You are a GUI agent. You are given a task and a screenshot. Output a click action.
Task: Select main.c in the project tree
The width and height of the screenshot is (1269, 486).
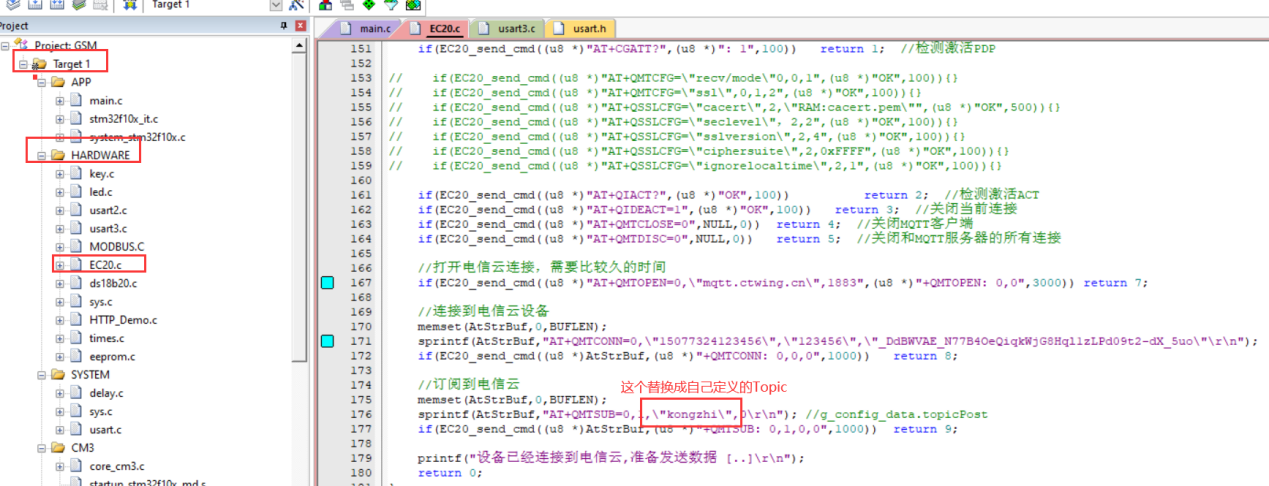106,101
